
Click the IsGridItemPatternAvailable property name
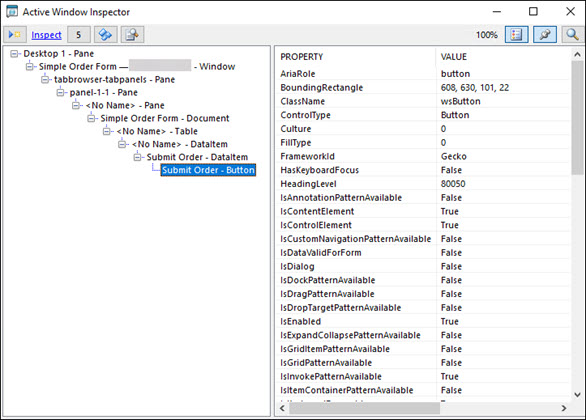click(335, 349)
